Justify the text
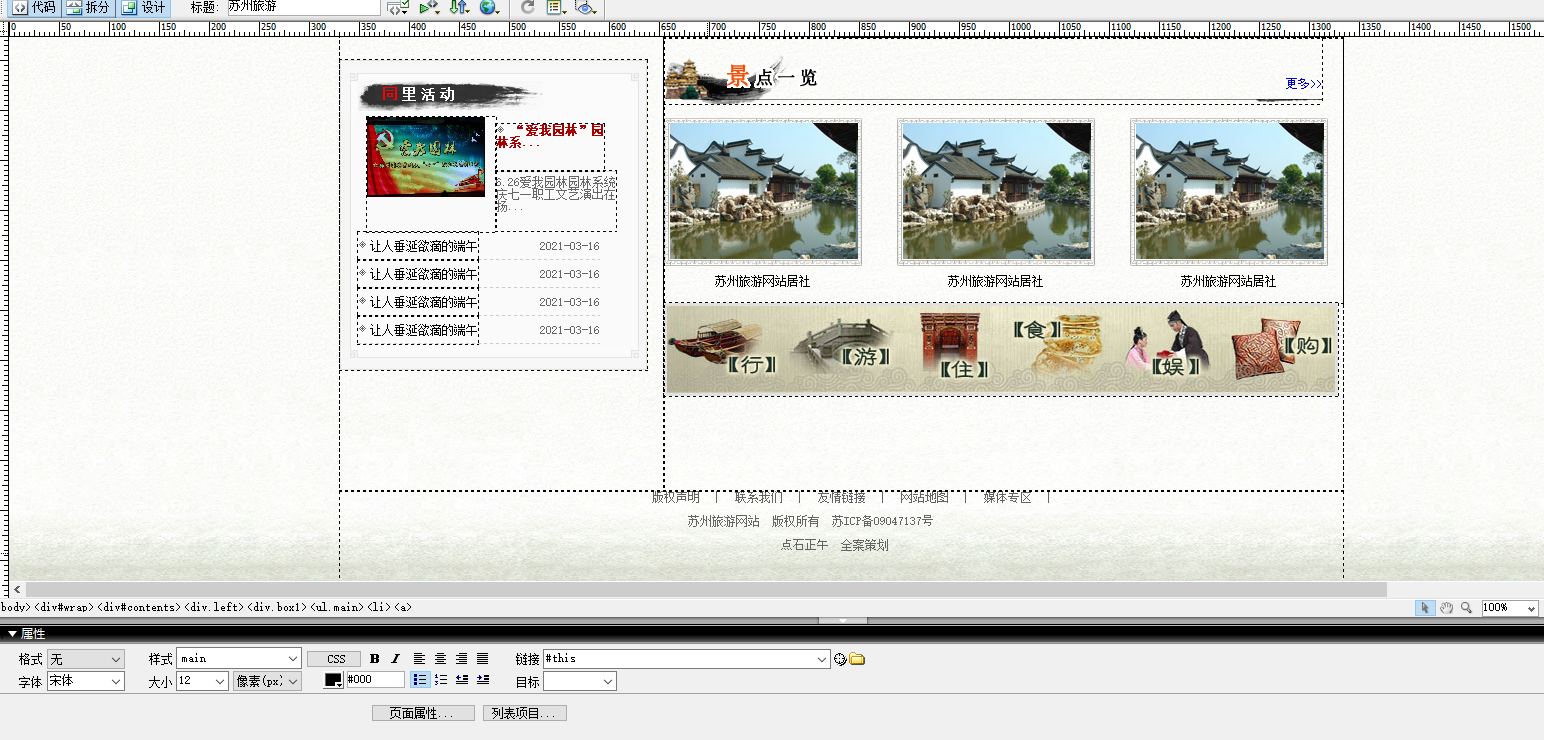Viewport: 1544px width, 740px height. click(x=483, y=659)
